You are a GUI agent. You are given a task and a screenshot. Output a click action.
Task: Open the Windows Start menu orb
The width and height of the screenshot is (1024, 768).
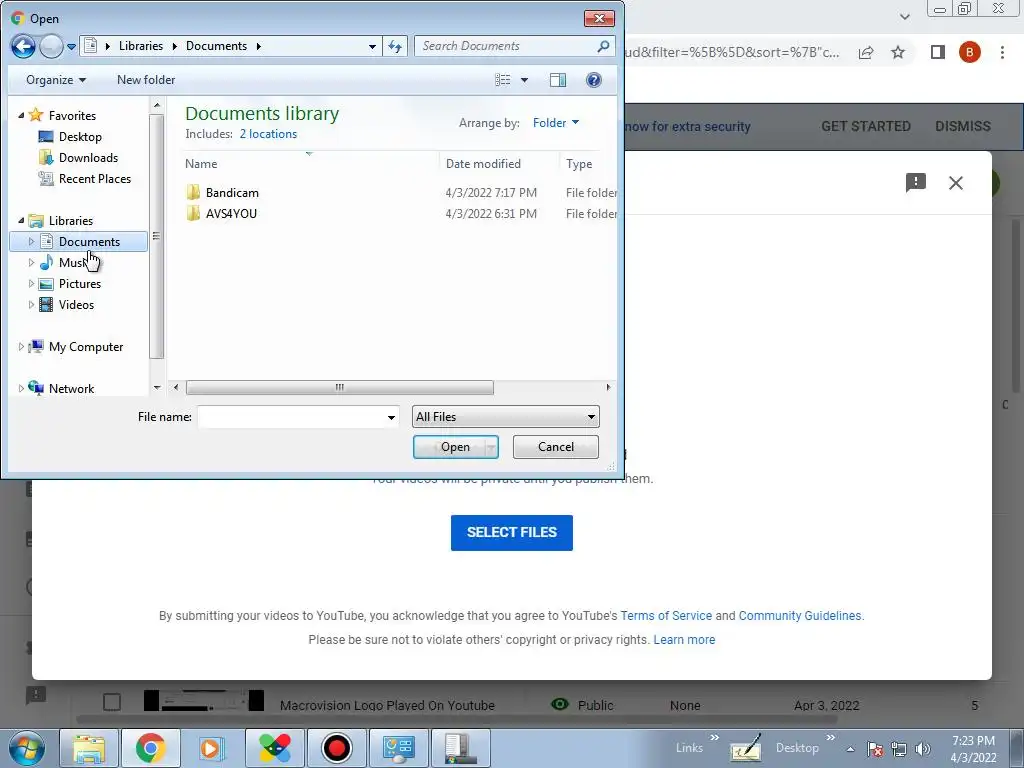point(27,748)
